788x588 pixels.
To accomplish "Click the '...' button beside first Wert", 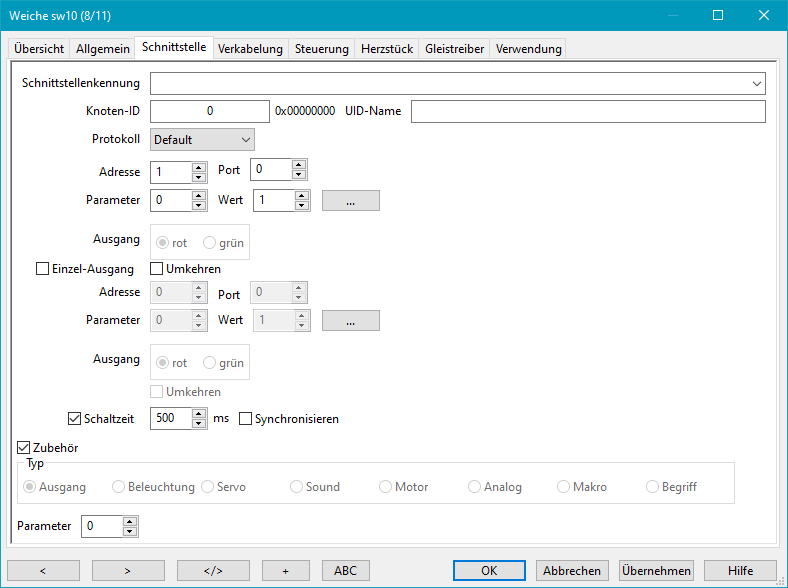I will tap(351, 200).
